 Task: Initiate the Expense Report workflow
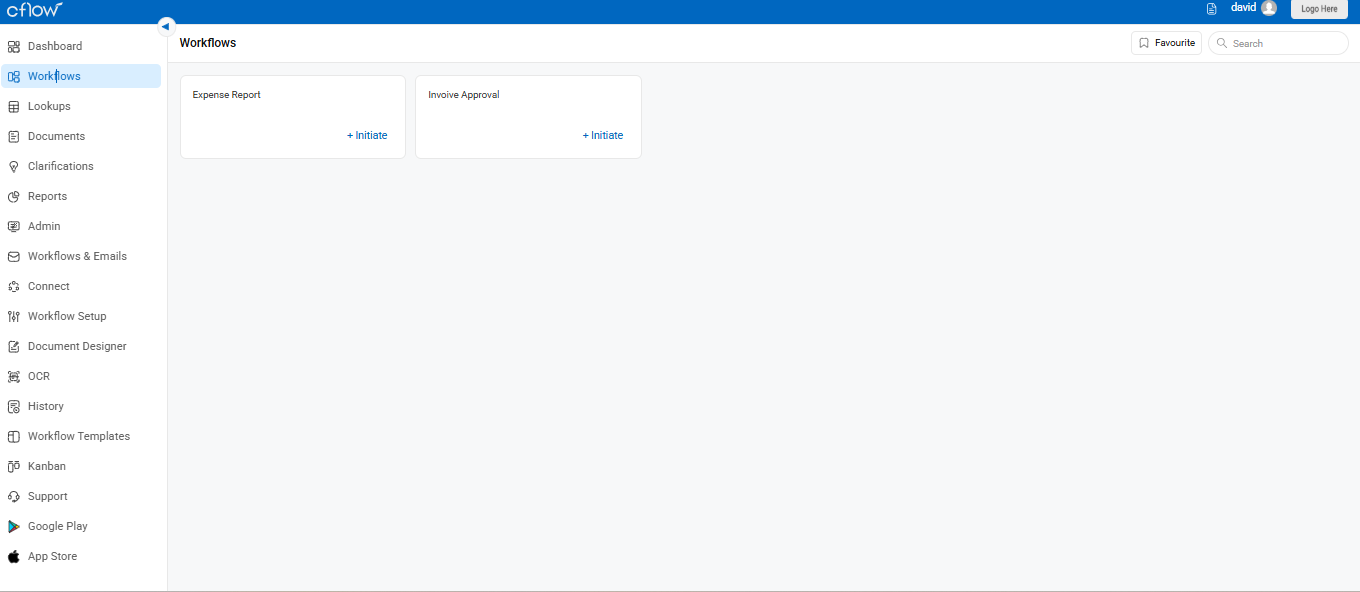(367, 135)
